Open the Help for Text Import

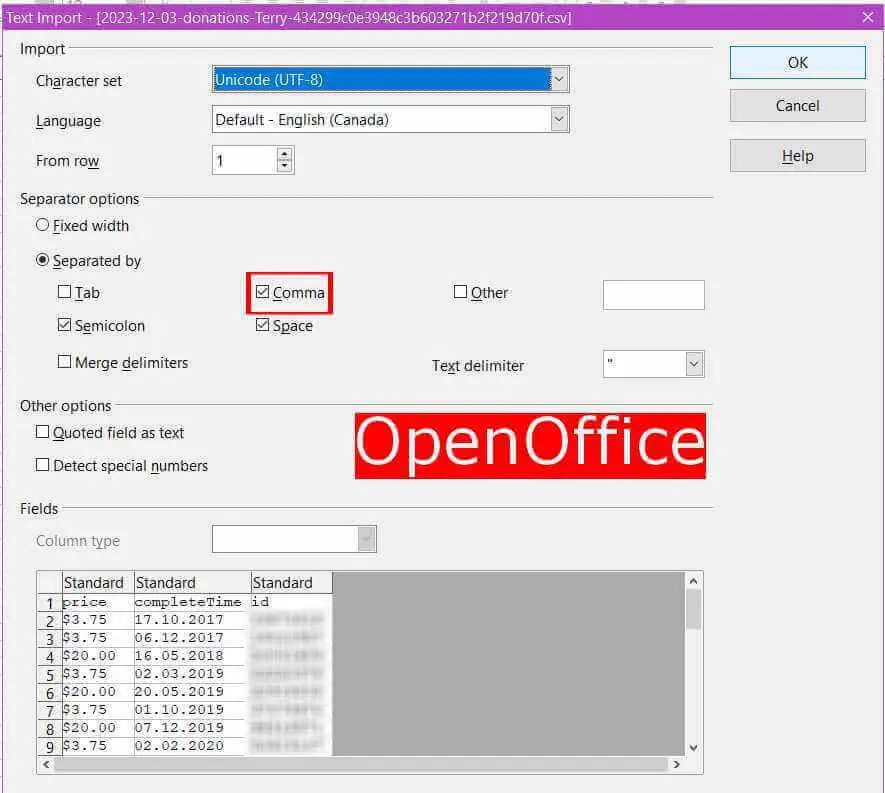click(x=797, y=156)
